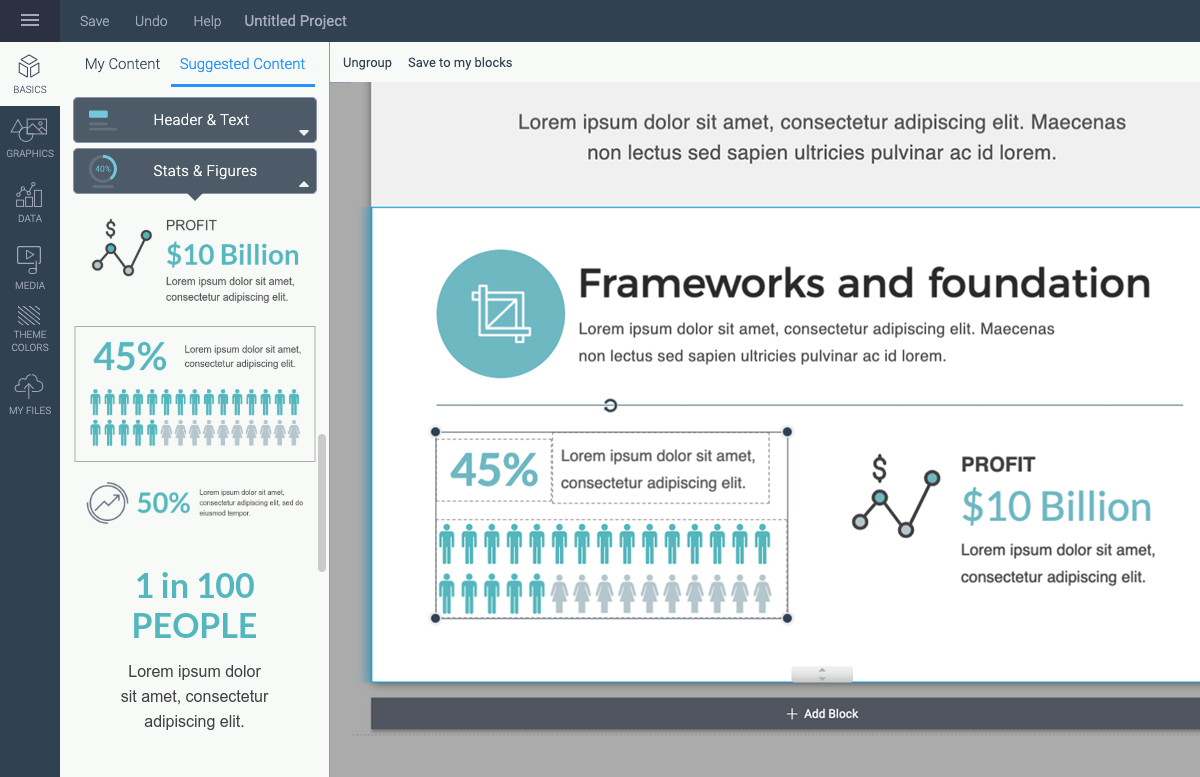Viewport: 1200px width, 777px height.
Task: Open Theme Colors panel
Action: pyautogui.click(x=30, y=328)
